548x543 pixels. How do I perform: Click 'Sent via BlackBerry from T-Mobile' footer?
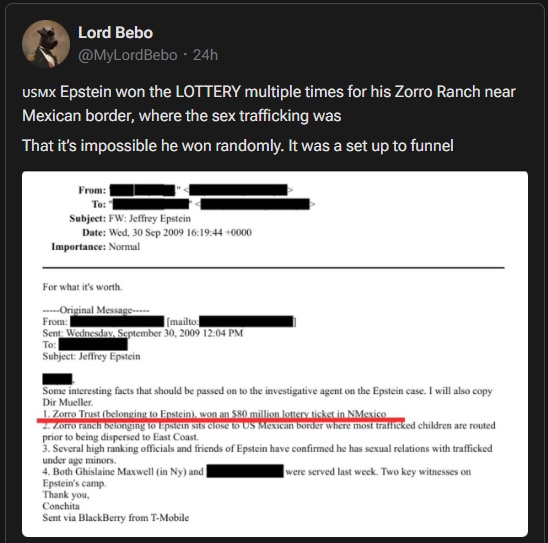[116, 517]
